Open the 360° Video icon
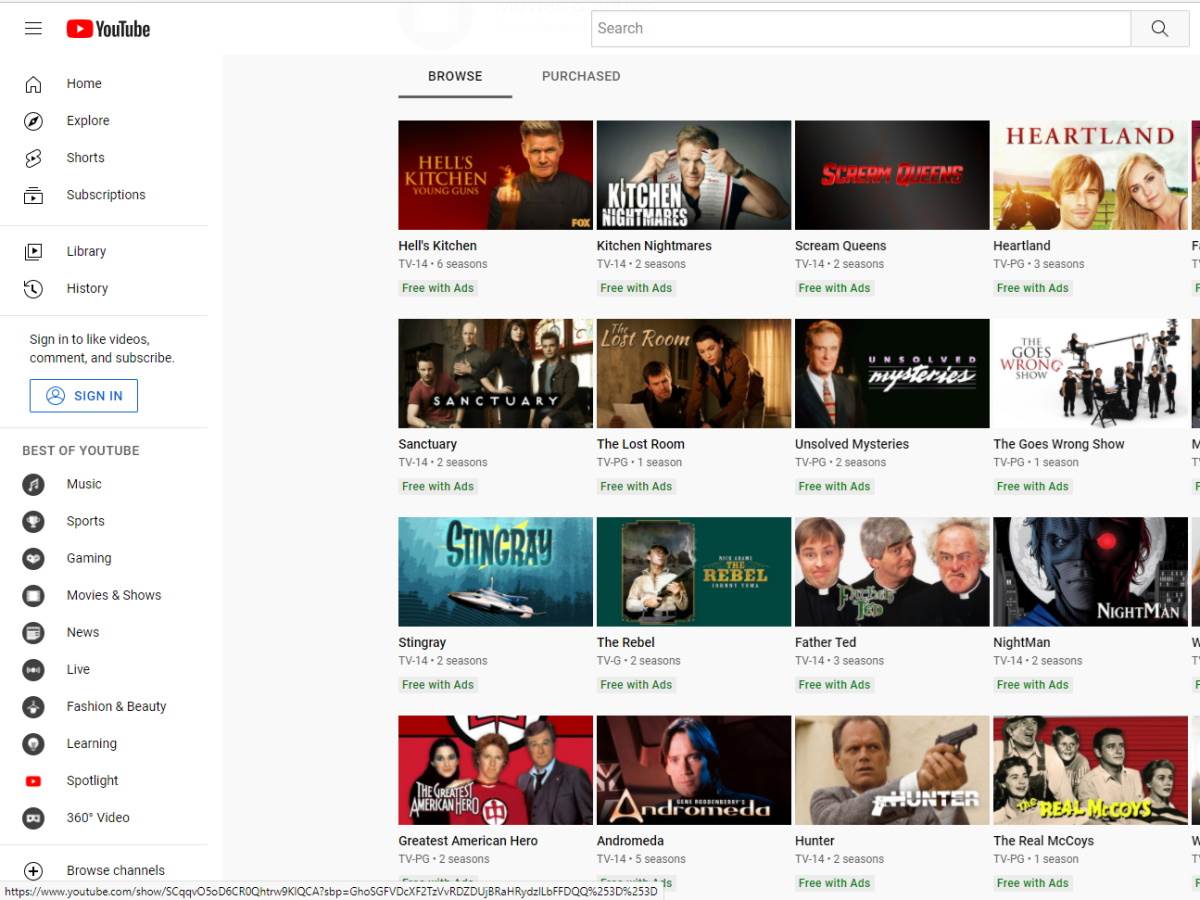This screenshot has height=900, width=1200. 33,818
